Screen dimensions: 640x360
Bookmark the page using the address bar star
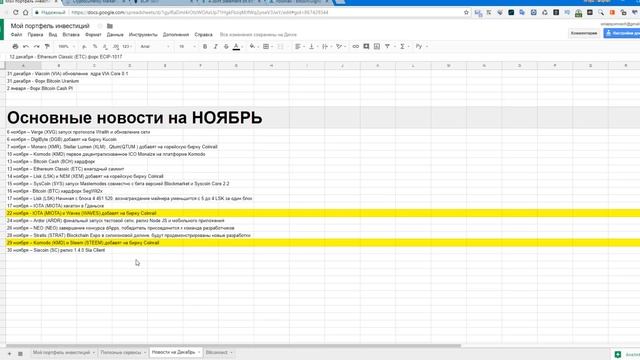pyautogui.click(x=466, y=13)
